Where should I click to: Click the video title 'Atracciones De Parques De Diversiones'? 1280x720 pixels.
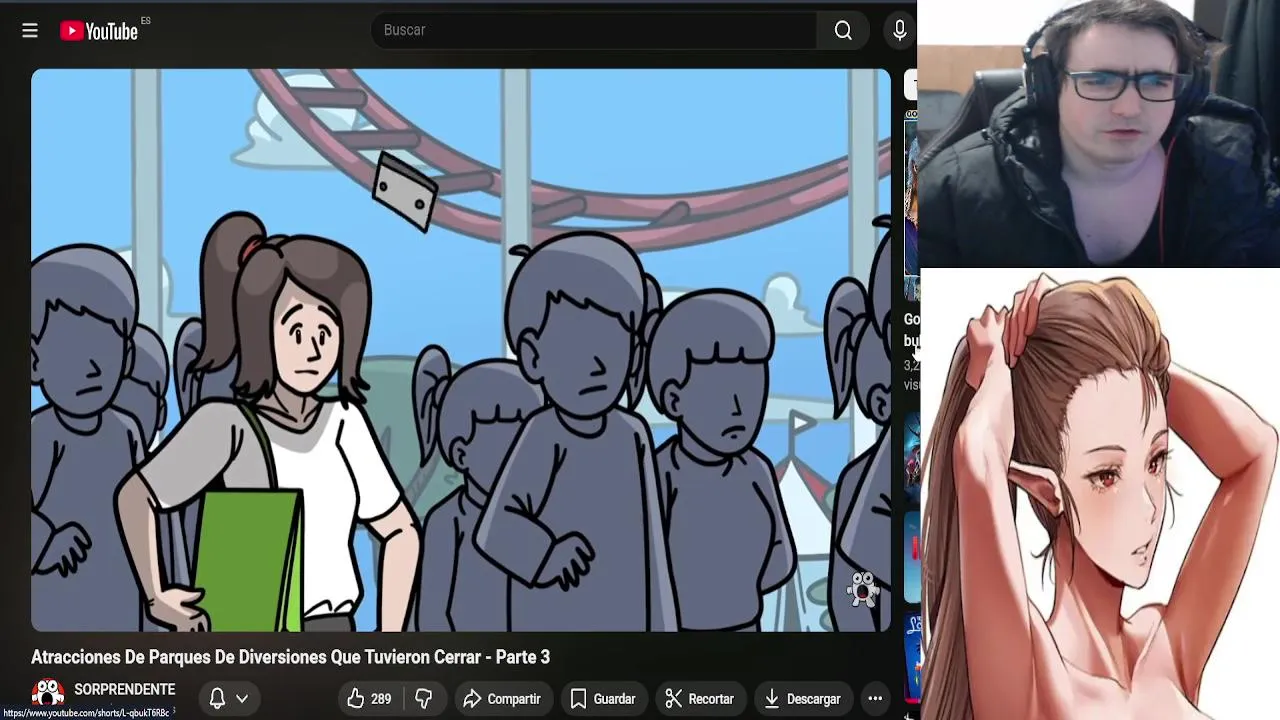point(290,657)
